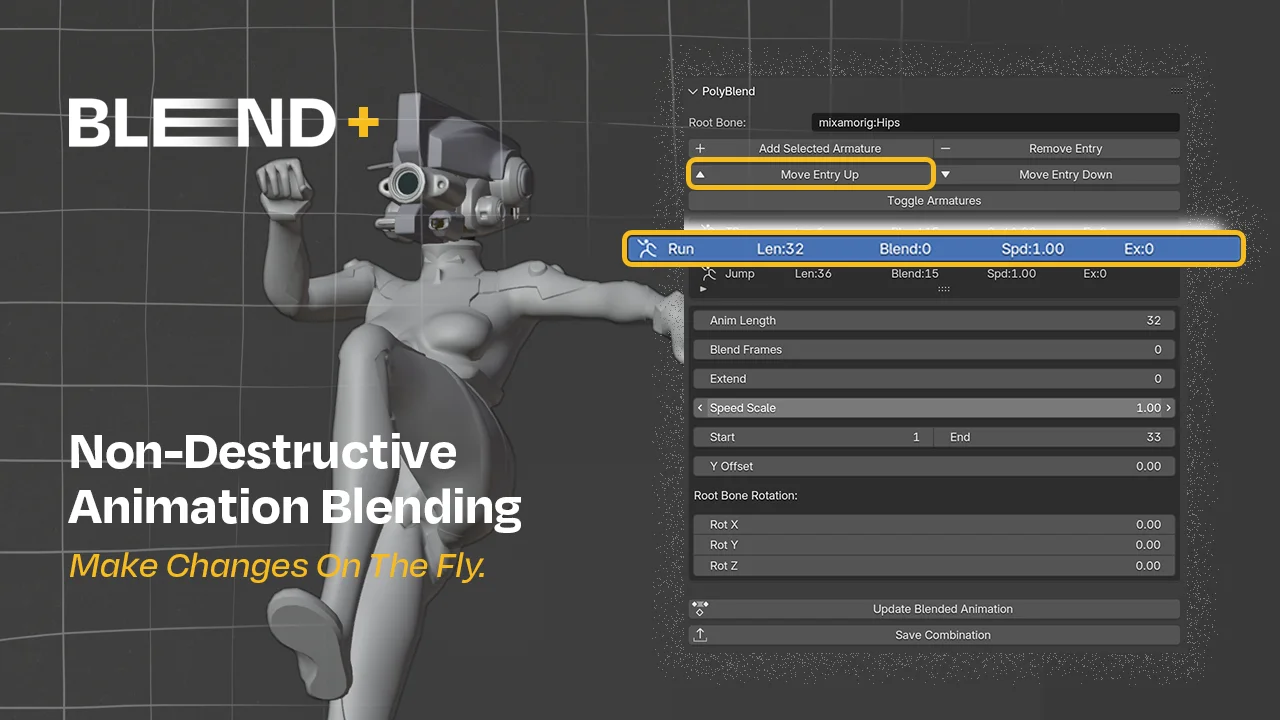Click the Save Combination button
This screenshot has width=1280, height=720.
click(x=941, y=634)
